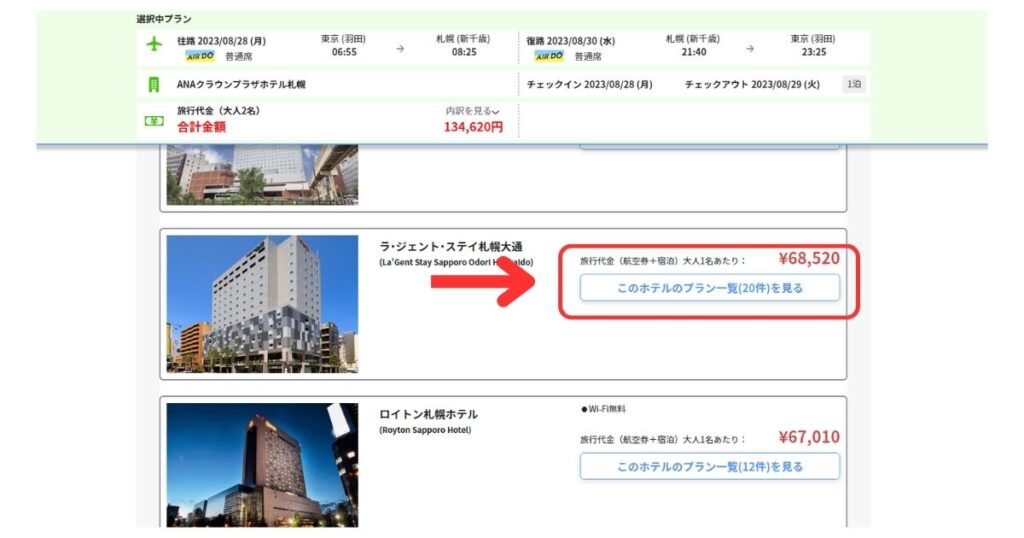Click ANAクラウンプラザホテル札幌 selected hotel name
The image size is (1024, 538).
pos(241,84)
